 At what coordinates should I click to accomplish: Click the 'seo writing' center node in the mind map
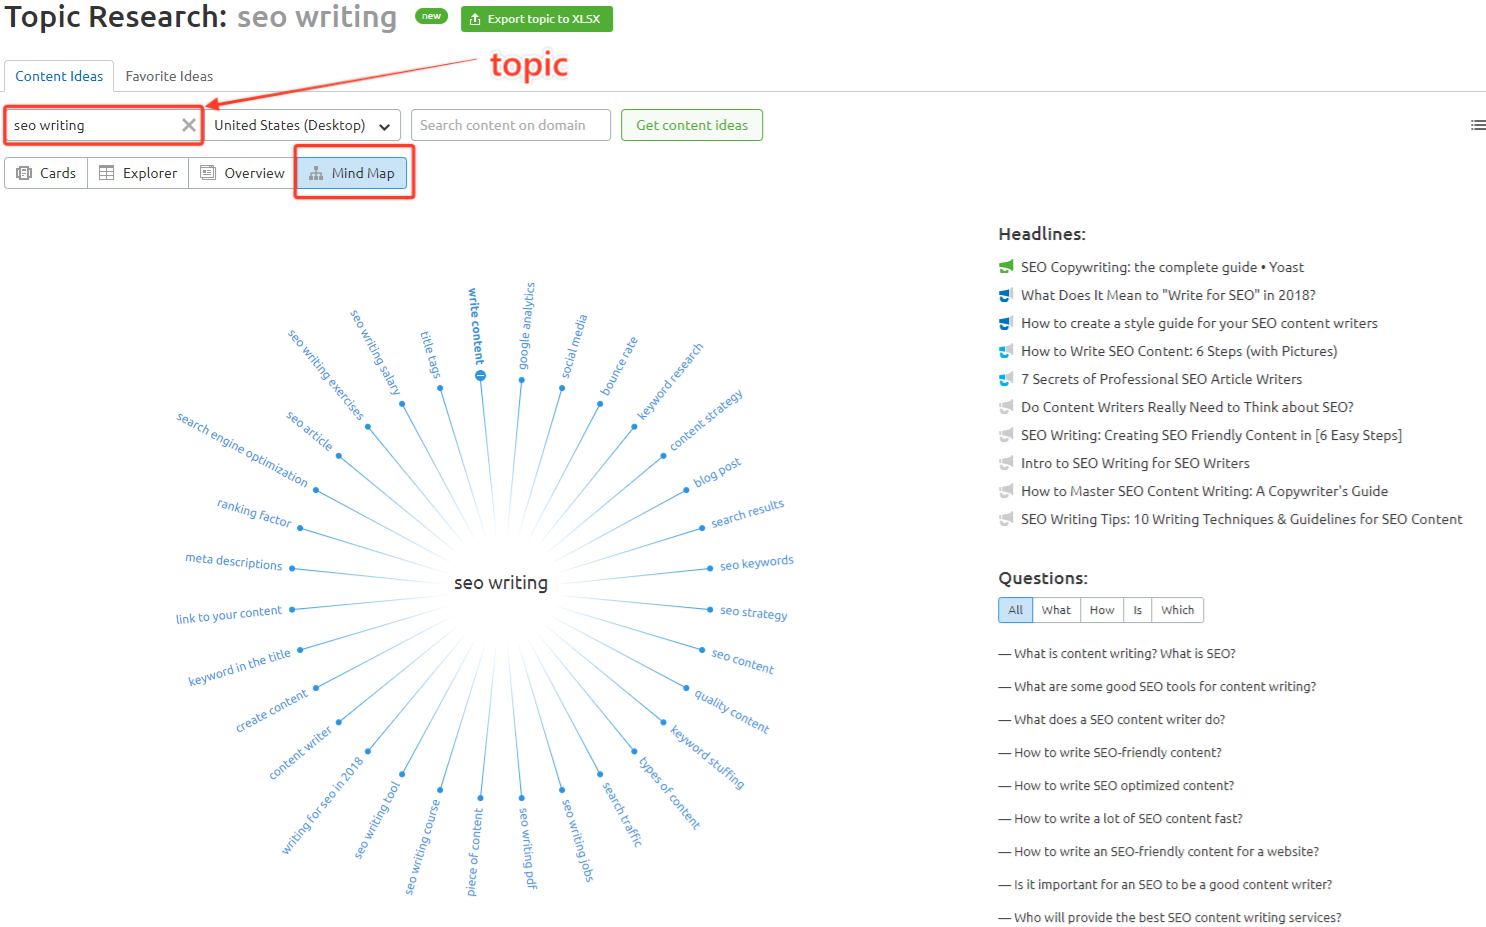500,581
